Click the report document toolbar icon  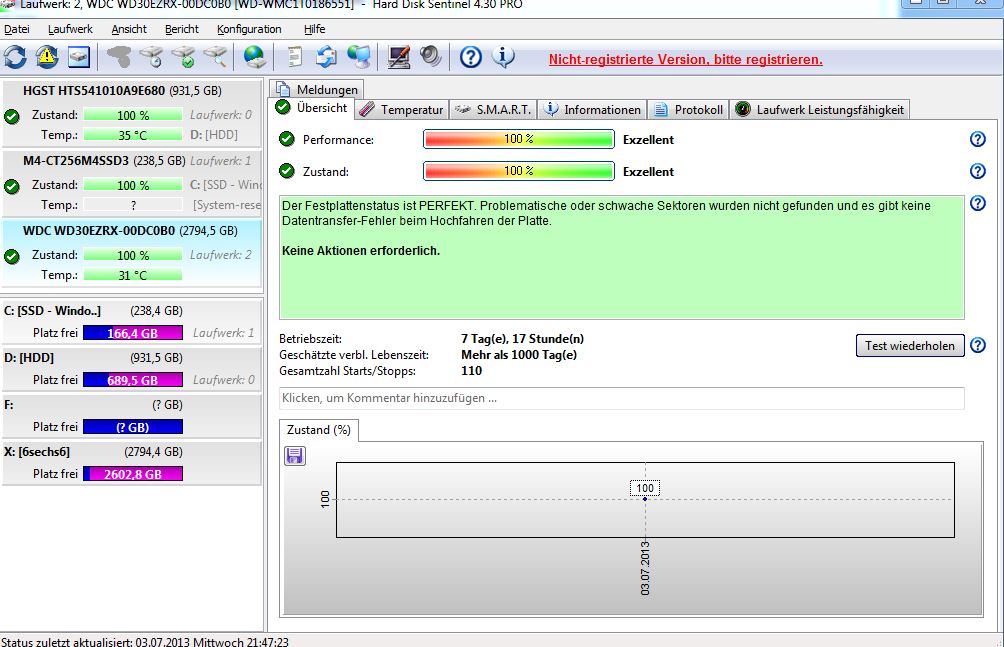click(x=295, y=57)
